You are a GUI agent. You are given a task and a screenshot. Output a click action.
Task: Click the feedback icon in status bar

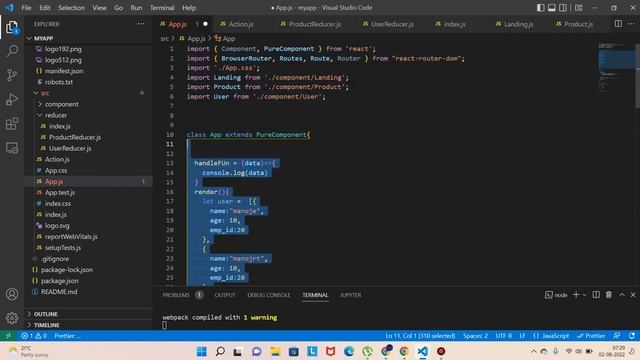[617, 336]
